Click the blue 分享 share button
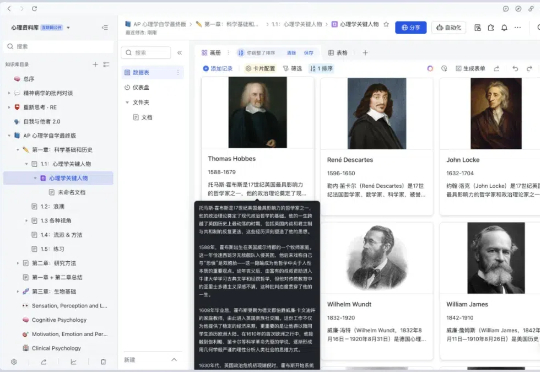540x372 pixels. pyautogui.click(x=411, y=28)
